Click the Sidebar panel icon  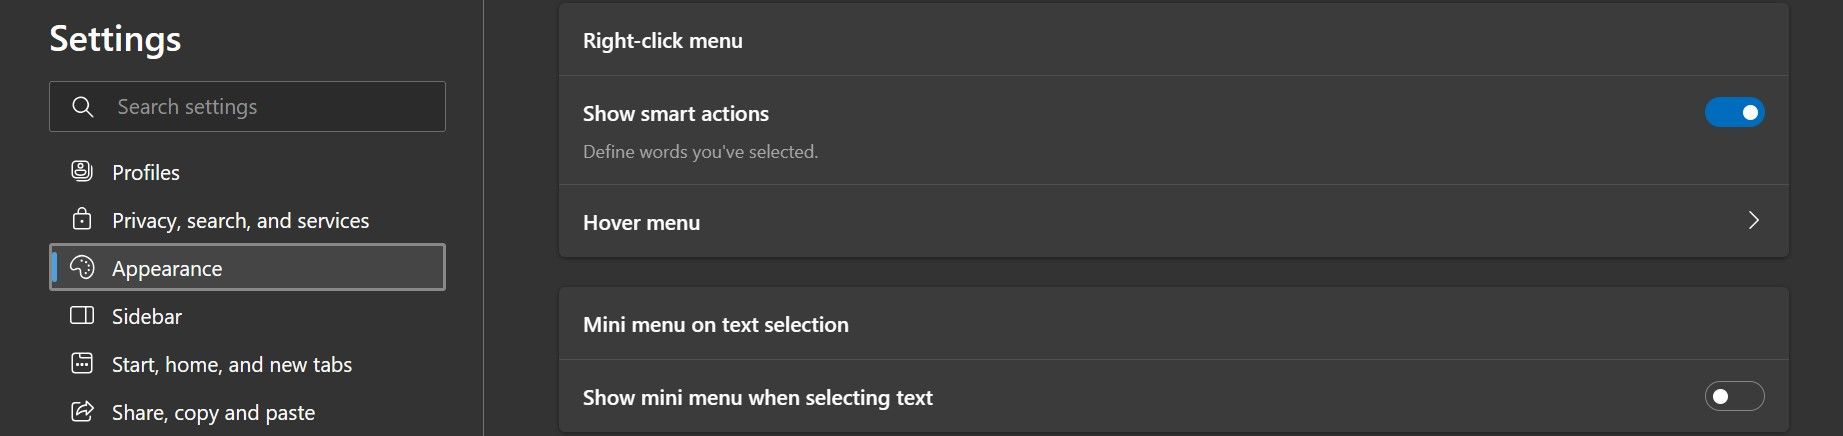[82, 316]
